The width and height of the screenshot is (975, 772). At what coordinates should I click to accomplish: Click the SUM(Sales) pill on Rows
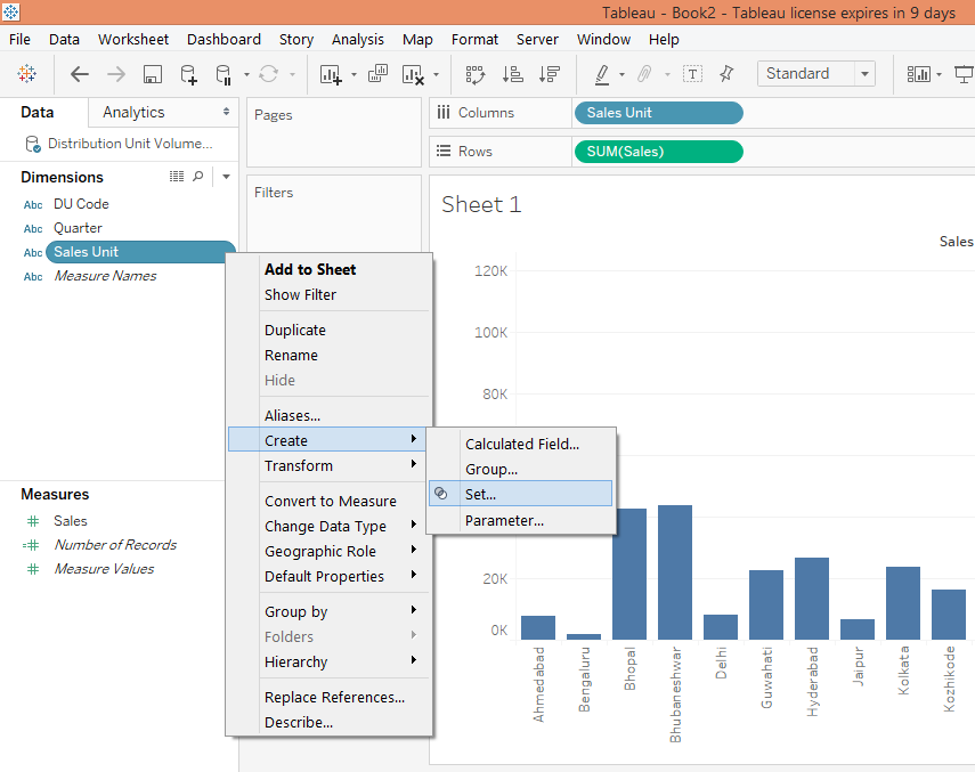pos(658,152)
